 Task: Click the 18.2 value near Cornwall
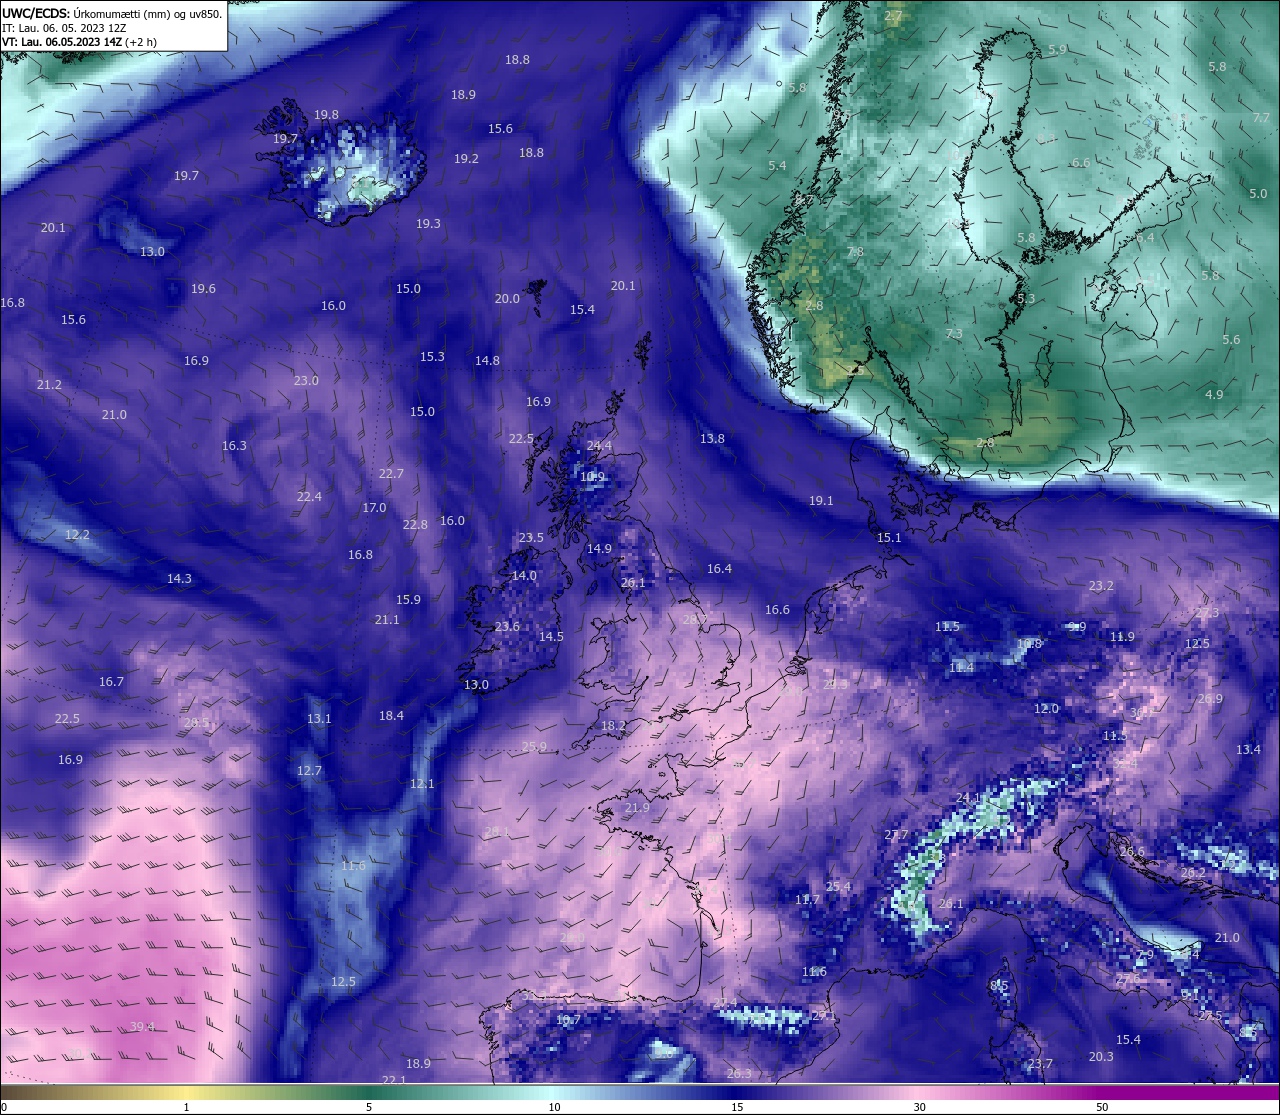coord(613,725)
